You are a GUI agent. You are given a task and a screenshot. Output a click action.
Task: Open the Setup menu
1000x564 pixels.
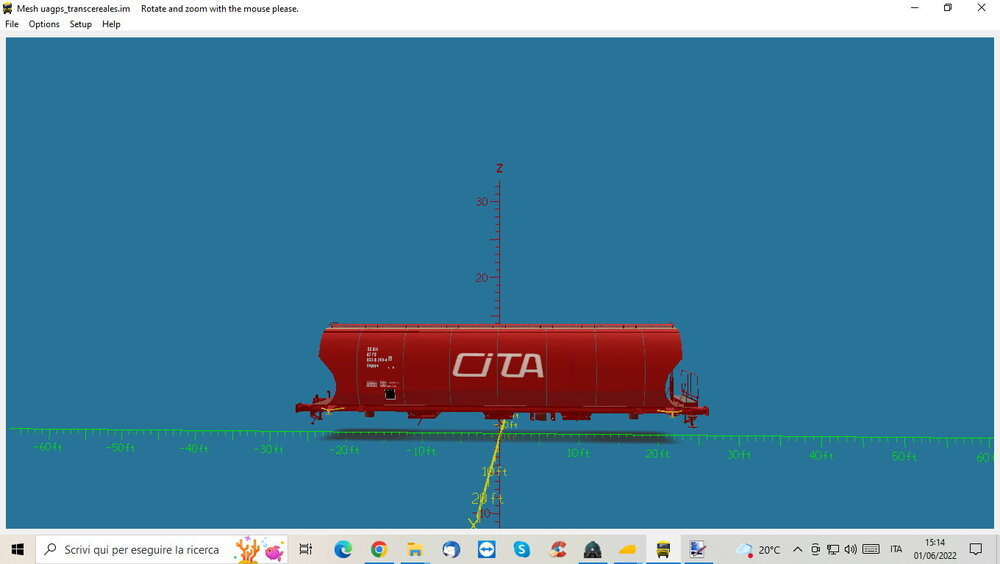80,24
